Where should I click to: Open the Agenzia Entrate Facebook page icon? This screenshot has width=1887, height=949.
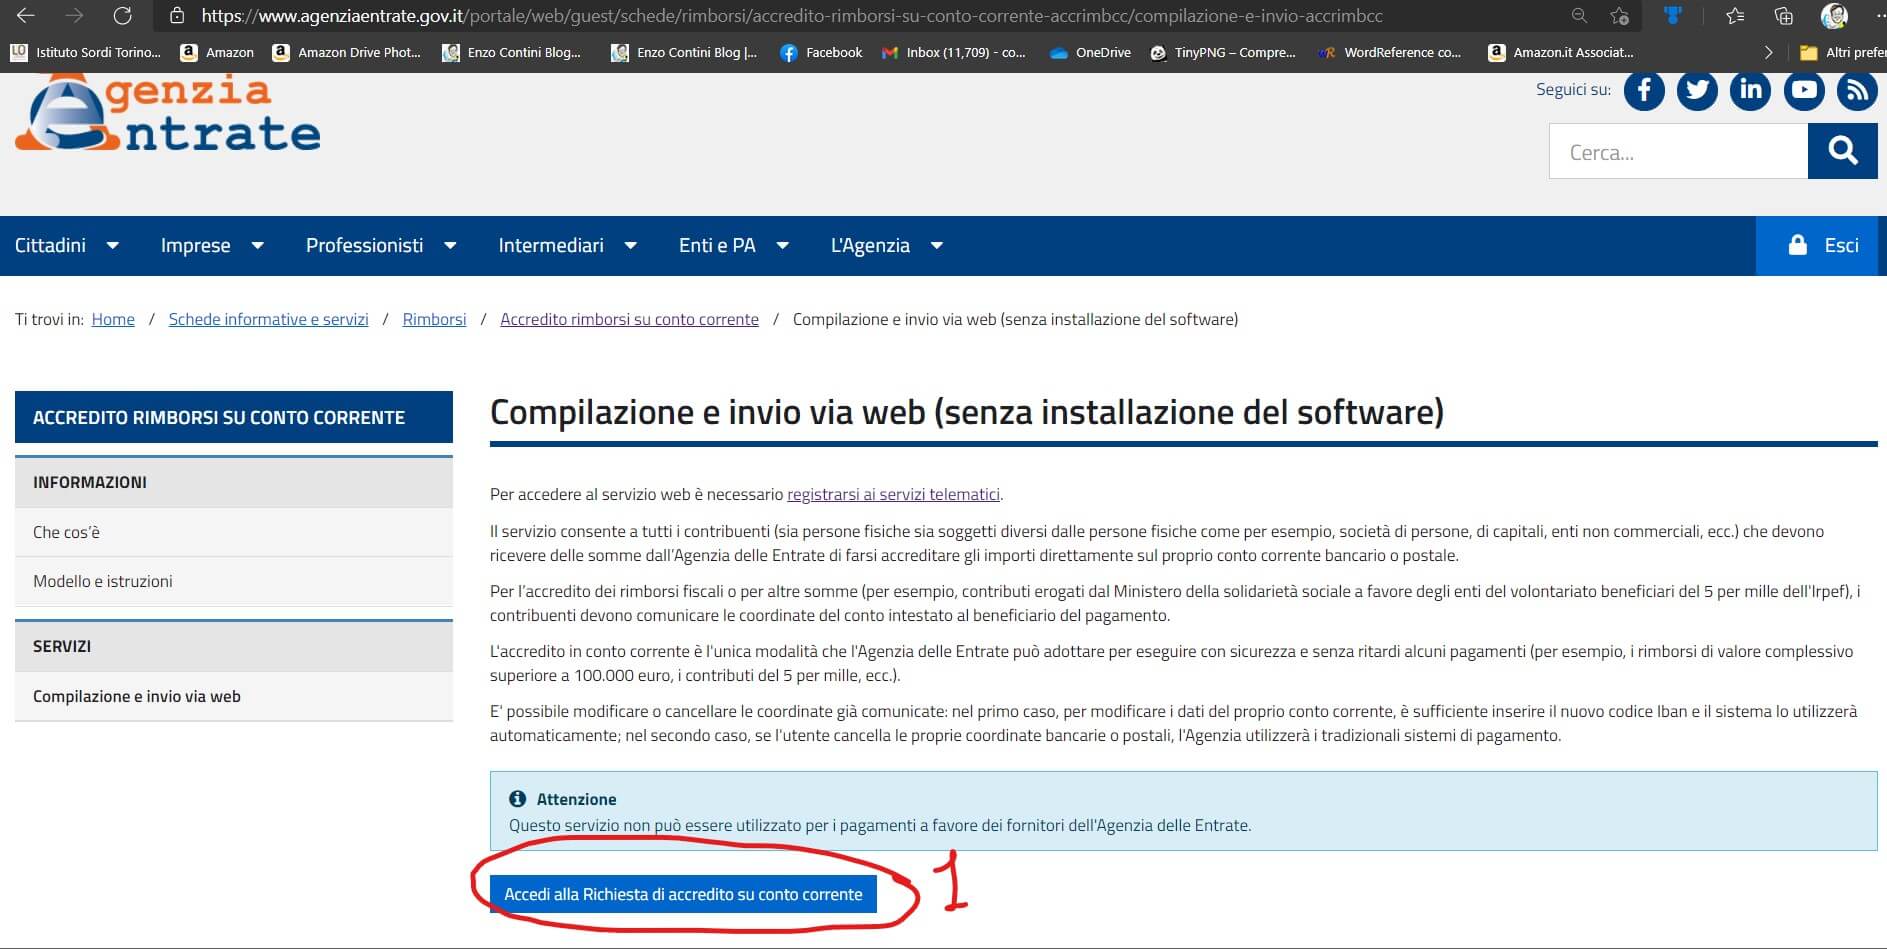click(x=1644, y=91)
